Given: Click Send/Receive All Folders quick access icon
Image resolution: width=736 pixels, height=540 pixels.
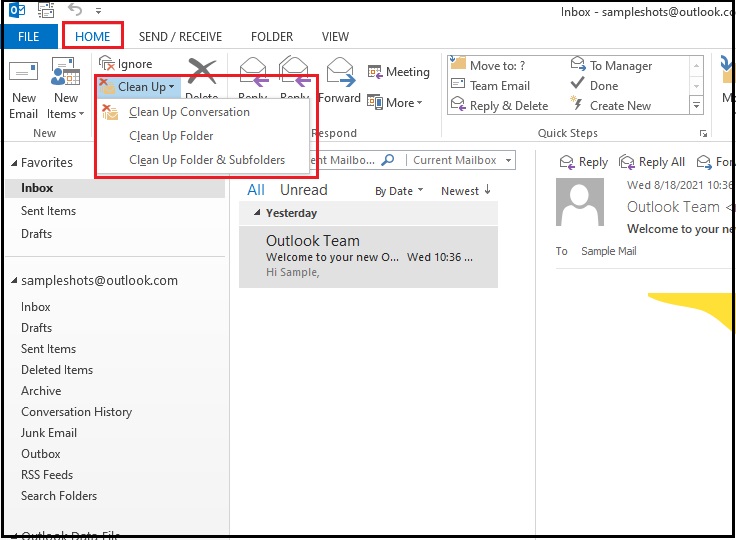Looking at the screenshot, I should (46, 9).
